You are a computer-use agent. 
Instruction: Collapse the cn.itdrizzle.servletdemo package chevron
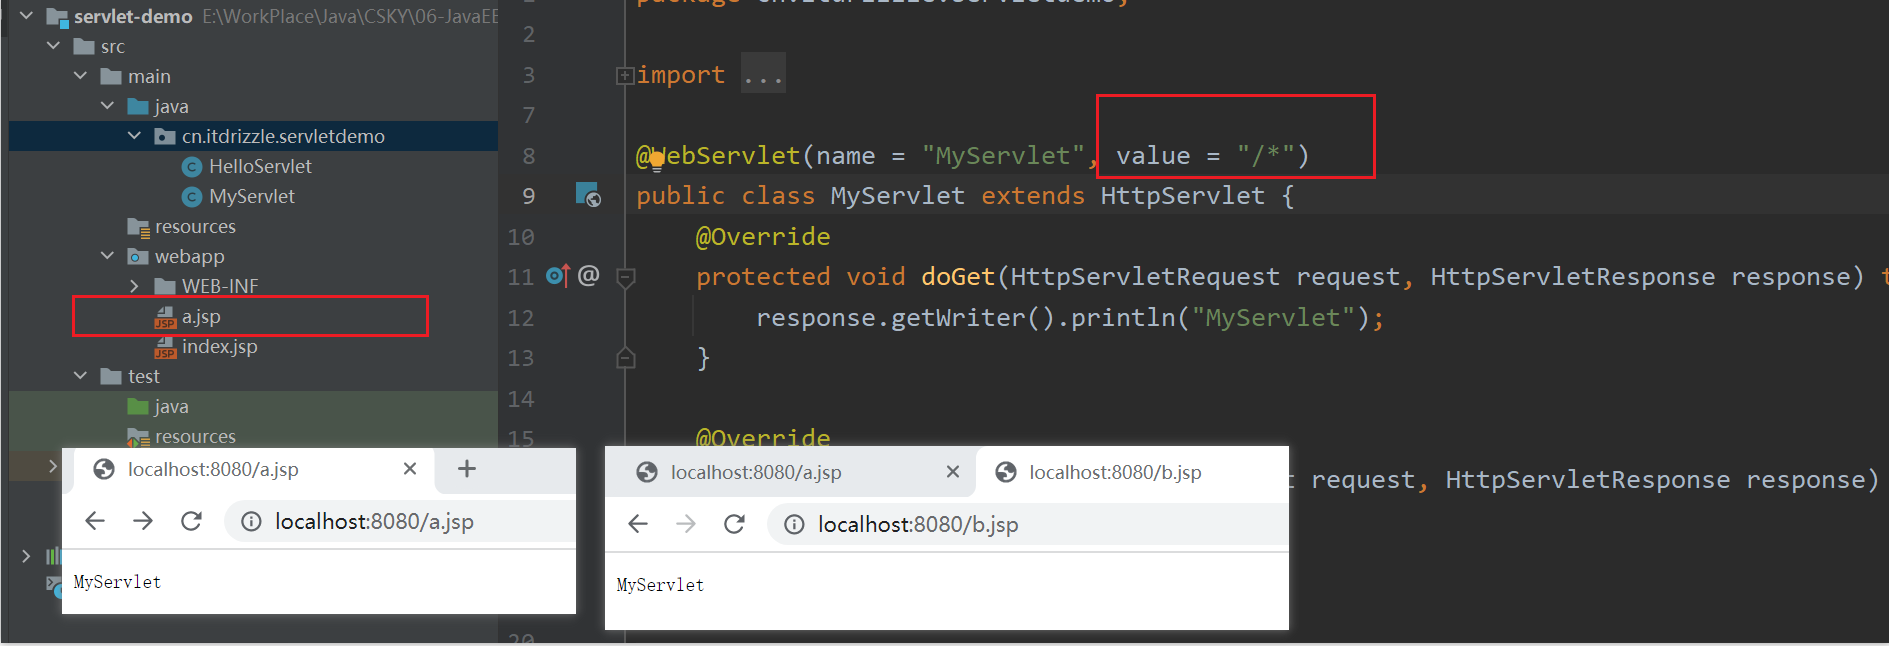135,136
